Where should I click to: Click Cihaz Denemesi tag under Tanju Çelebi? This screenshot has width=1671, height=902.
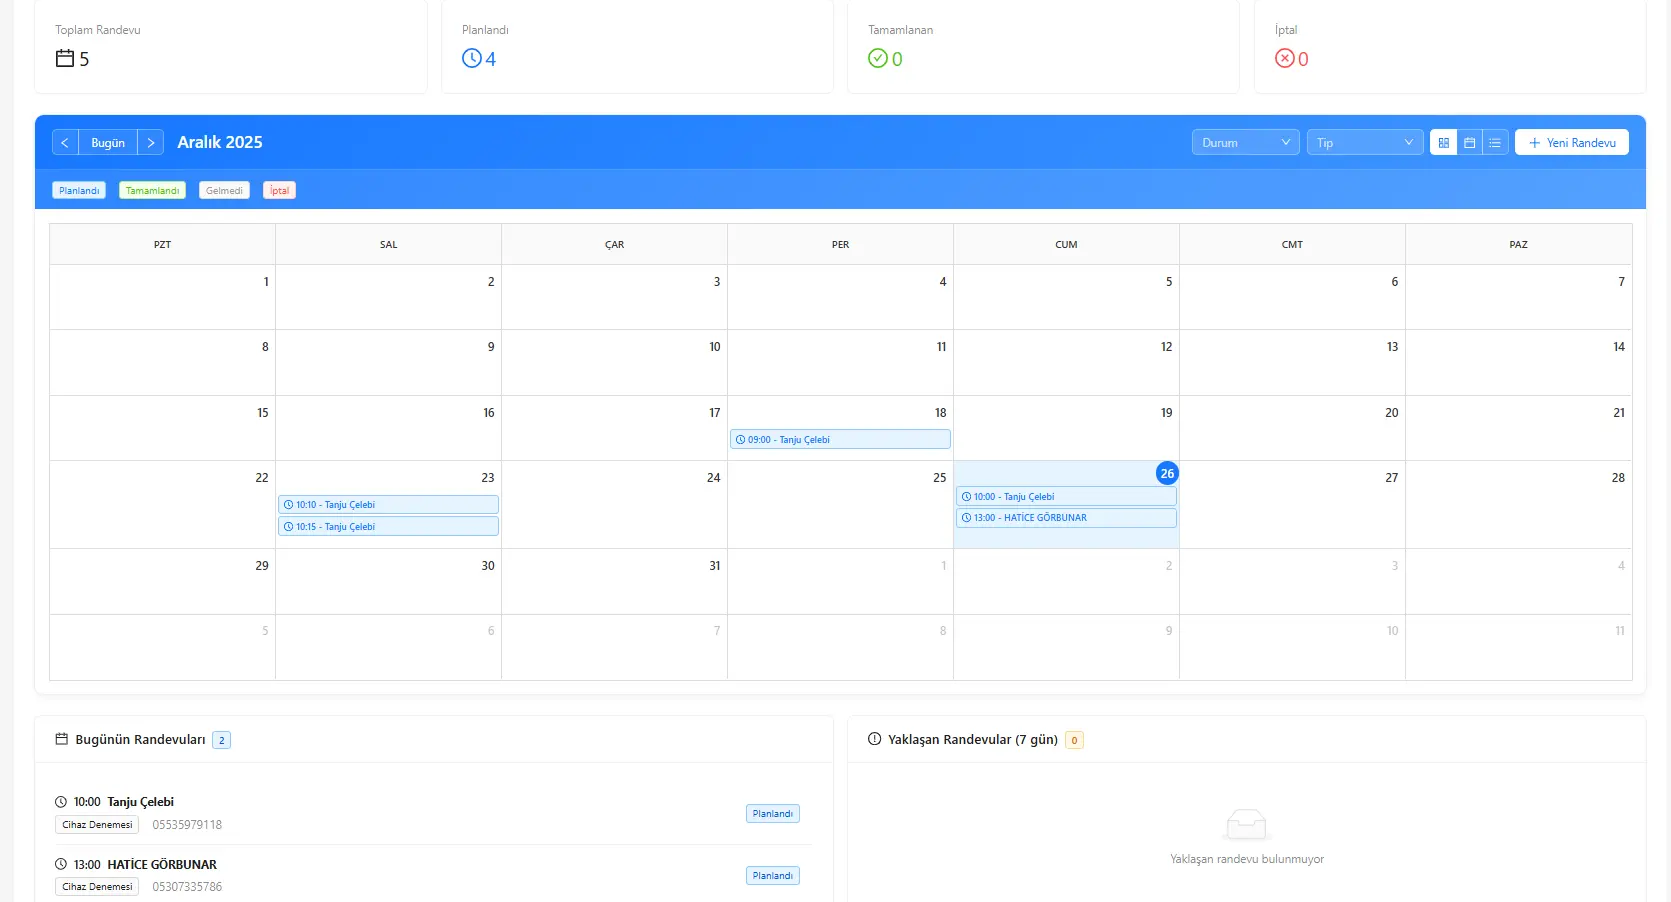(x=97, y=825)
